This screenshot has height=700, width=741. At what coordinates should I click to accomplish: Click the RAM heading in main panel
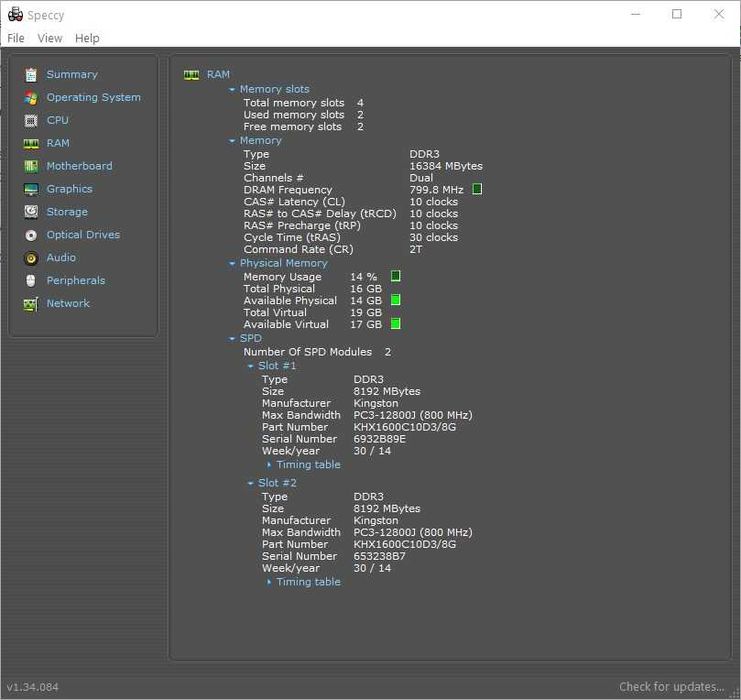(218, 75)
